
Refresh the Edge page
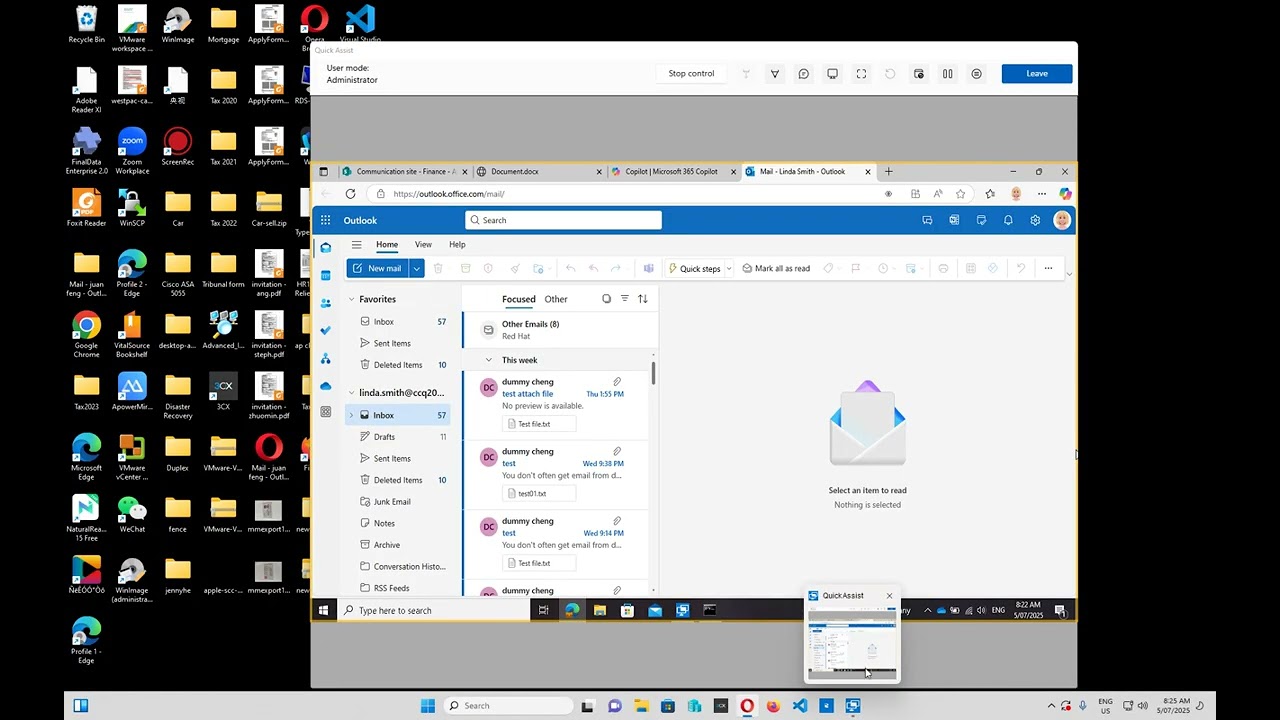point(350,194)
